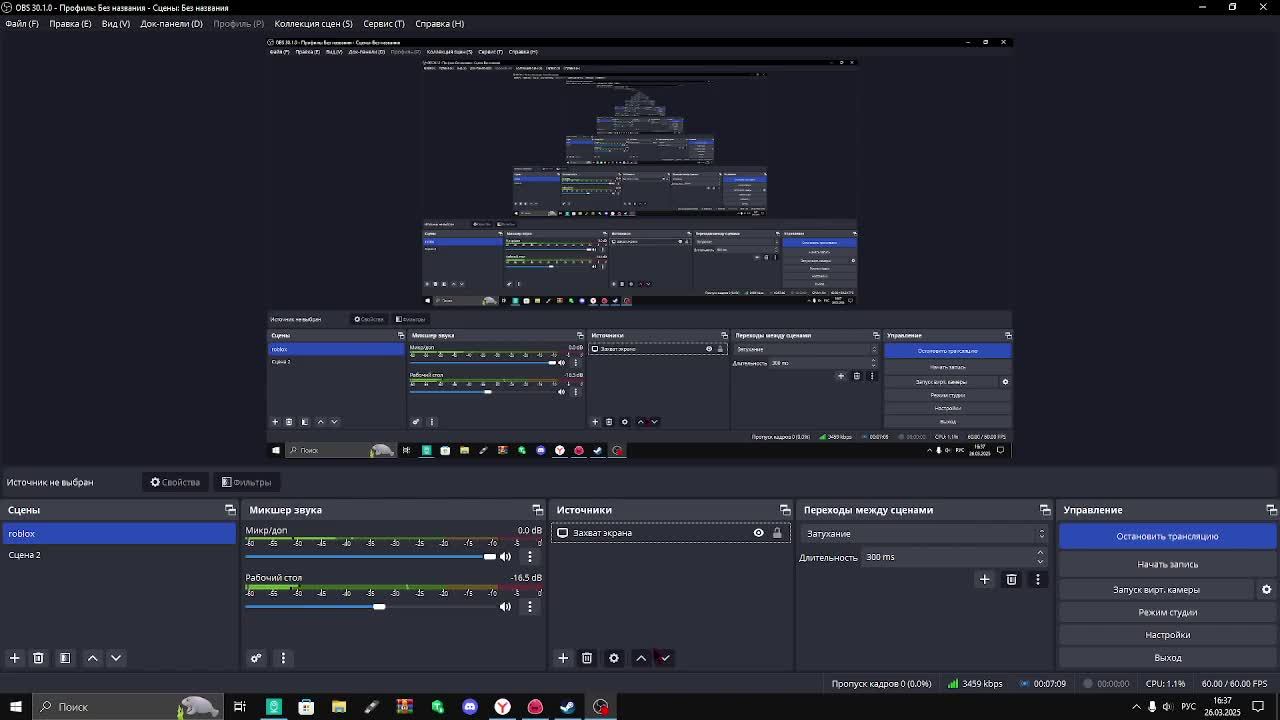
Task: Open the Микр/доп options three-dots menu
Action: click(530, 557)
